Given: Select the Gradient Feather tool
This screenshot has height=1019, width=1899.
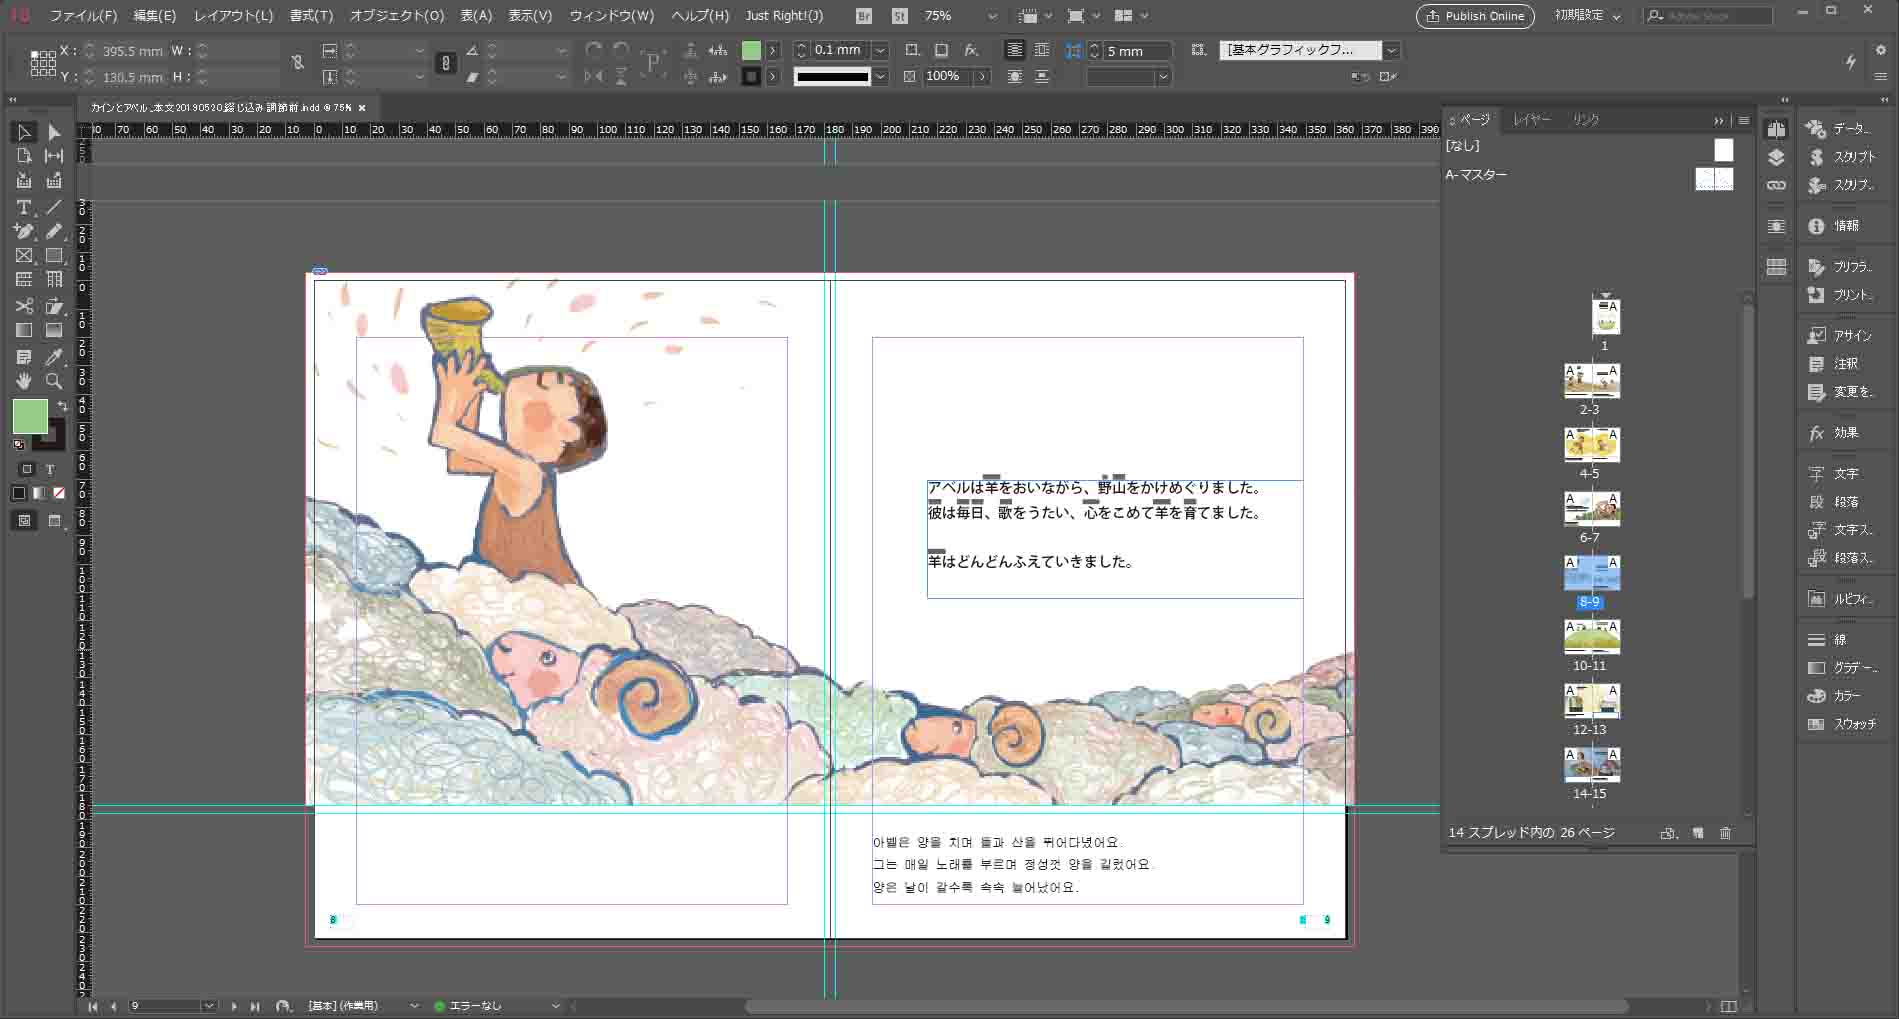Looking at the screenshot, I should [54, 330].
